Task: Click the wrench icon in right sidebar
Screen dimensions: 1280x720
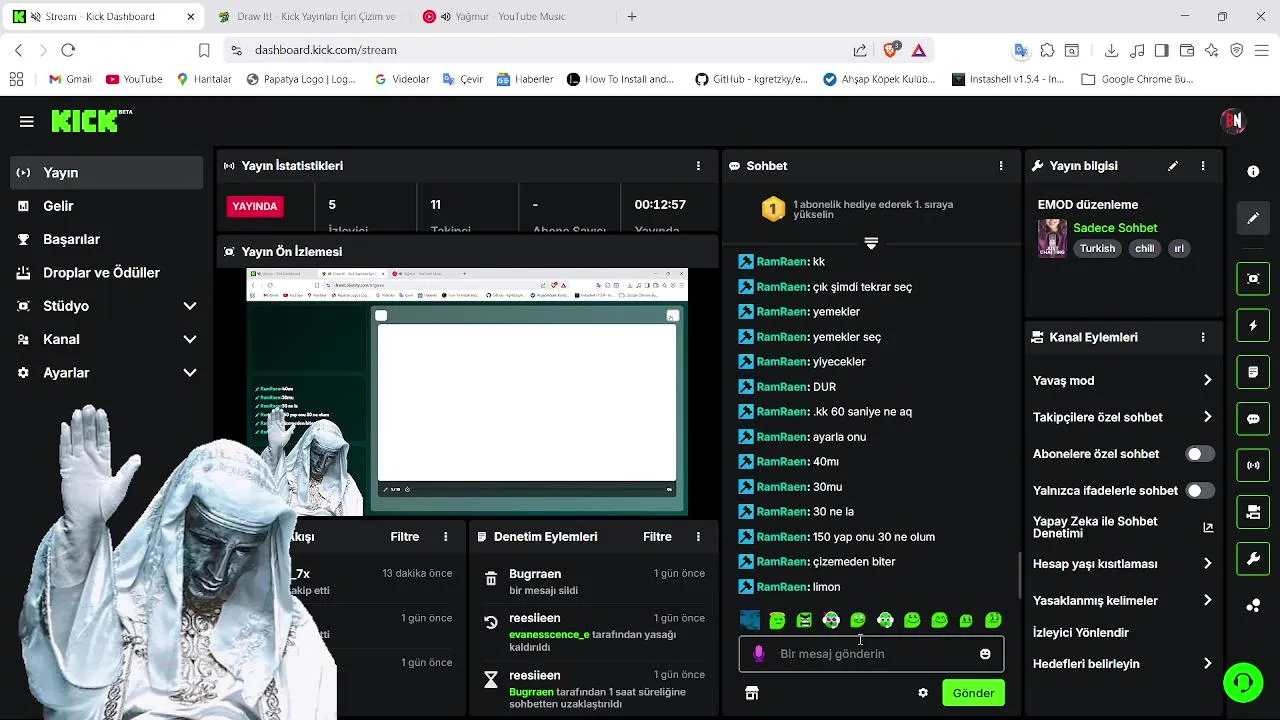Action: click(1253, 559)
